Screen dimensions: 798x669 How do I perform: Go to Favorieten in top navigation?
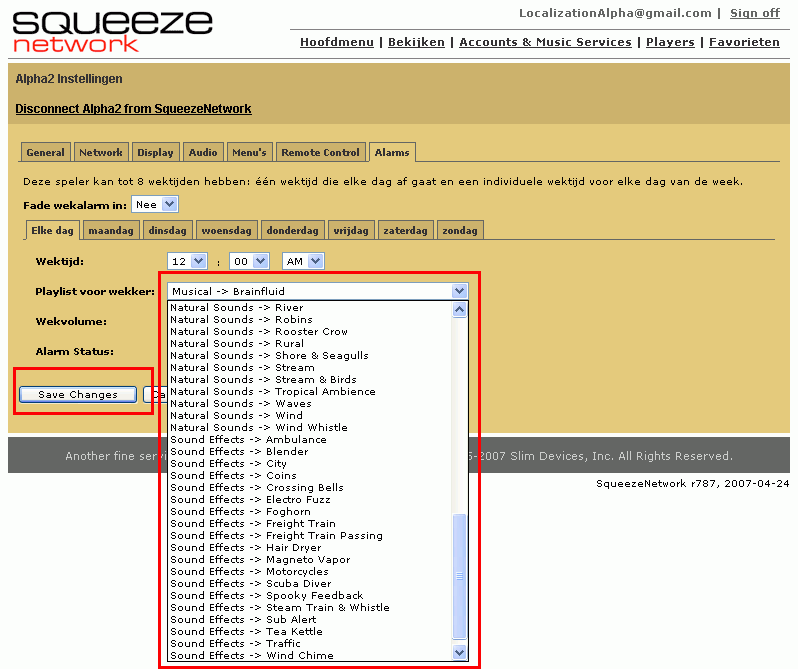(744, 42)
